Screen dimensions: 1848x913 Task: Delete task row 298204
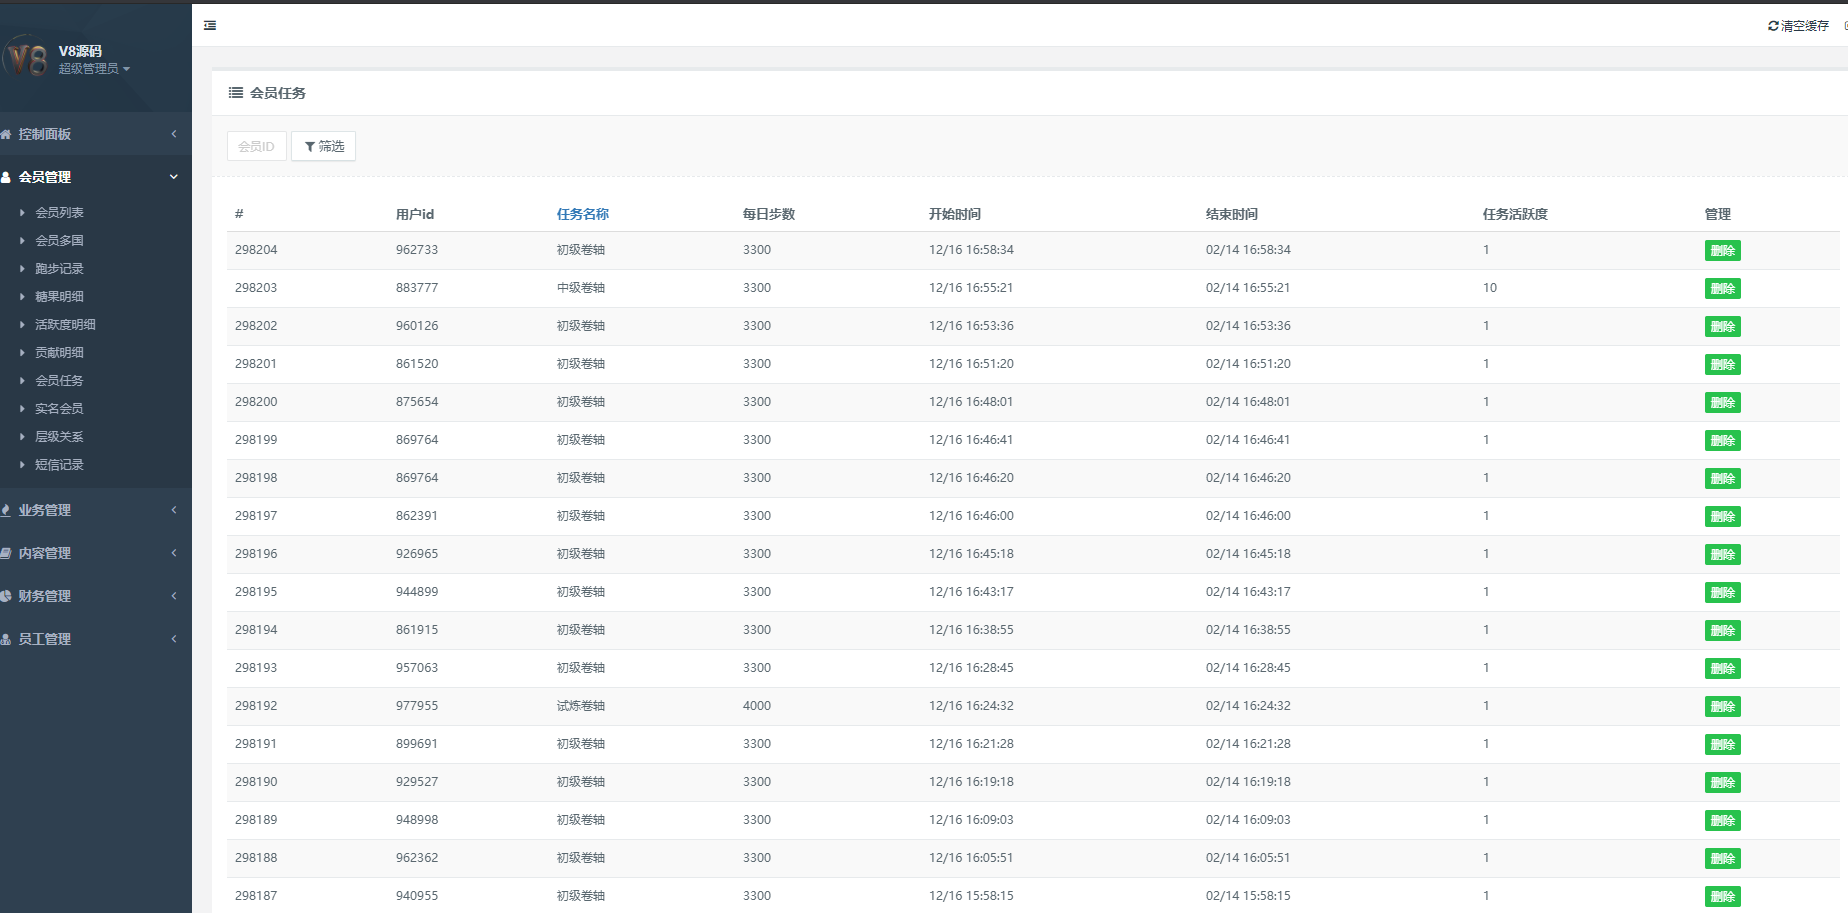tap(1722, 251)
